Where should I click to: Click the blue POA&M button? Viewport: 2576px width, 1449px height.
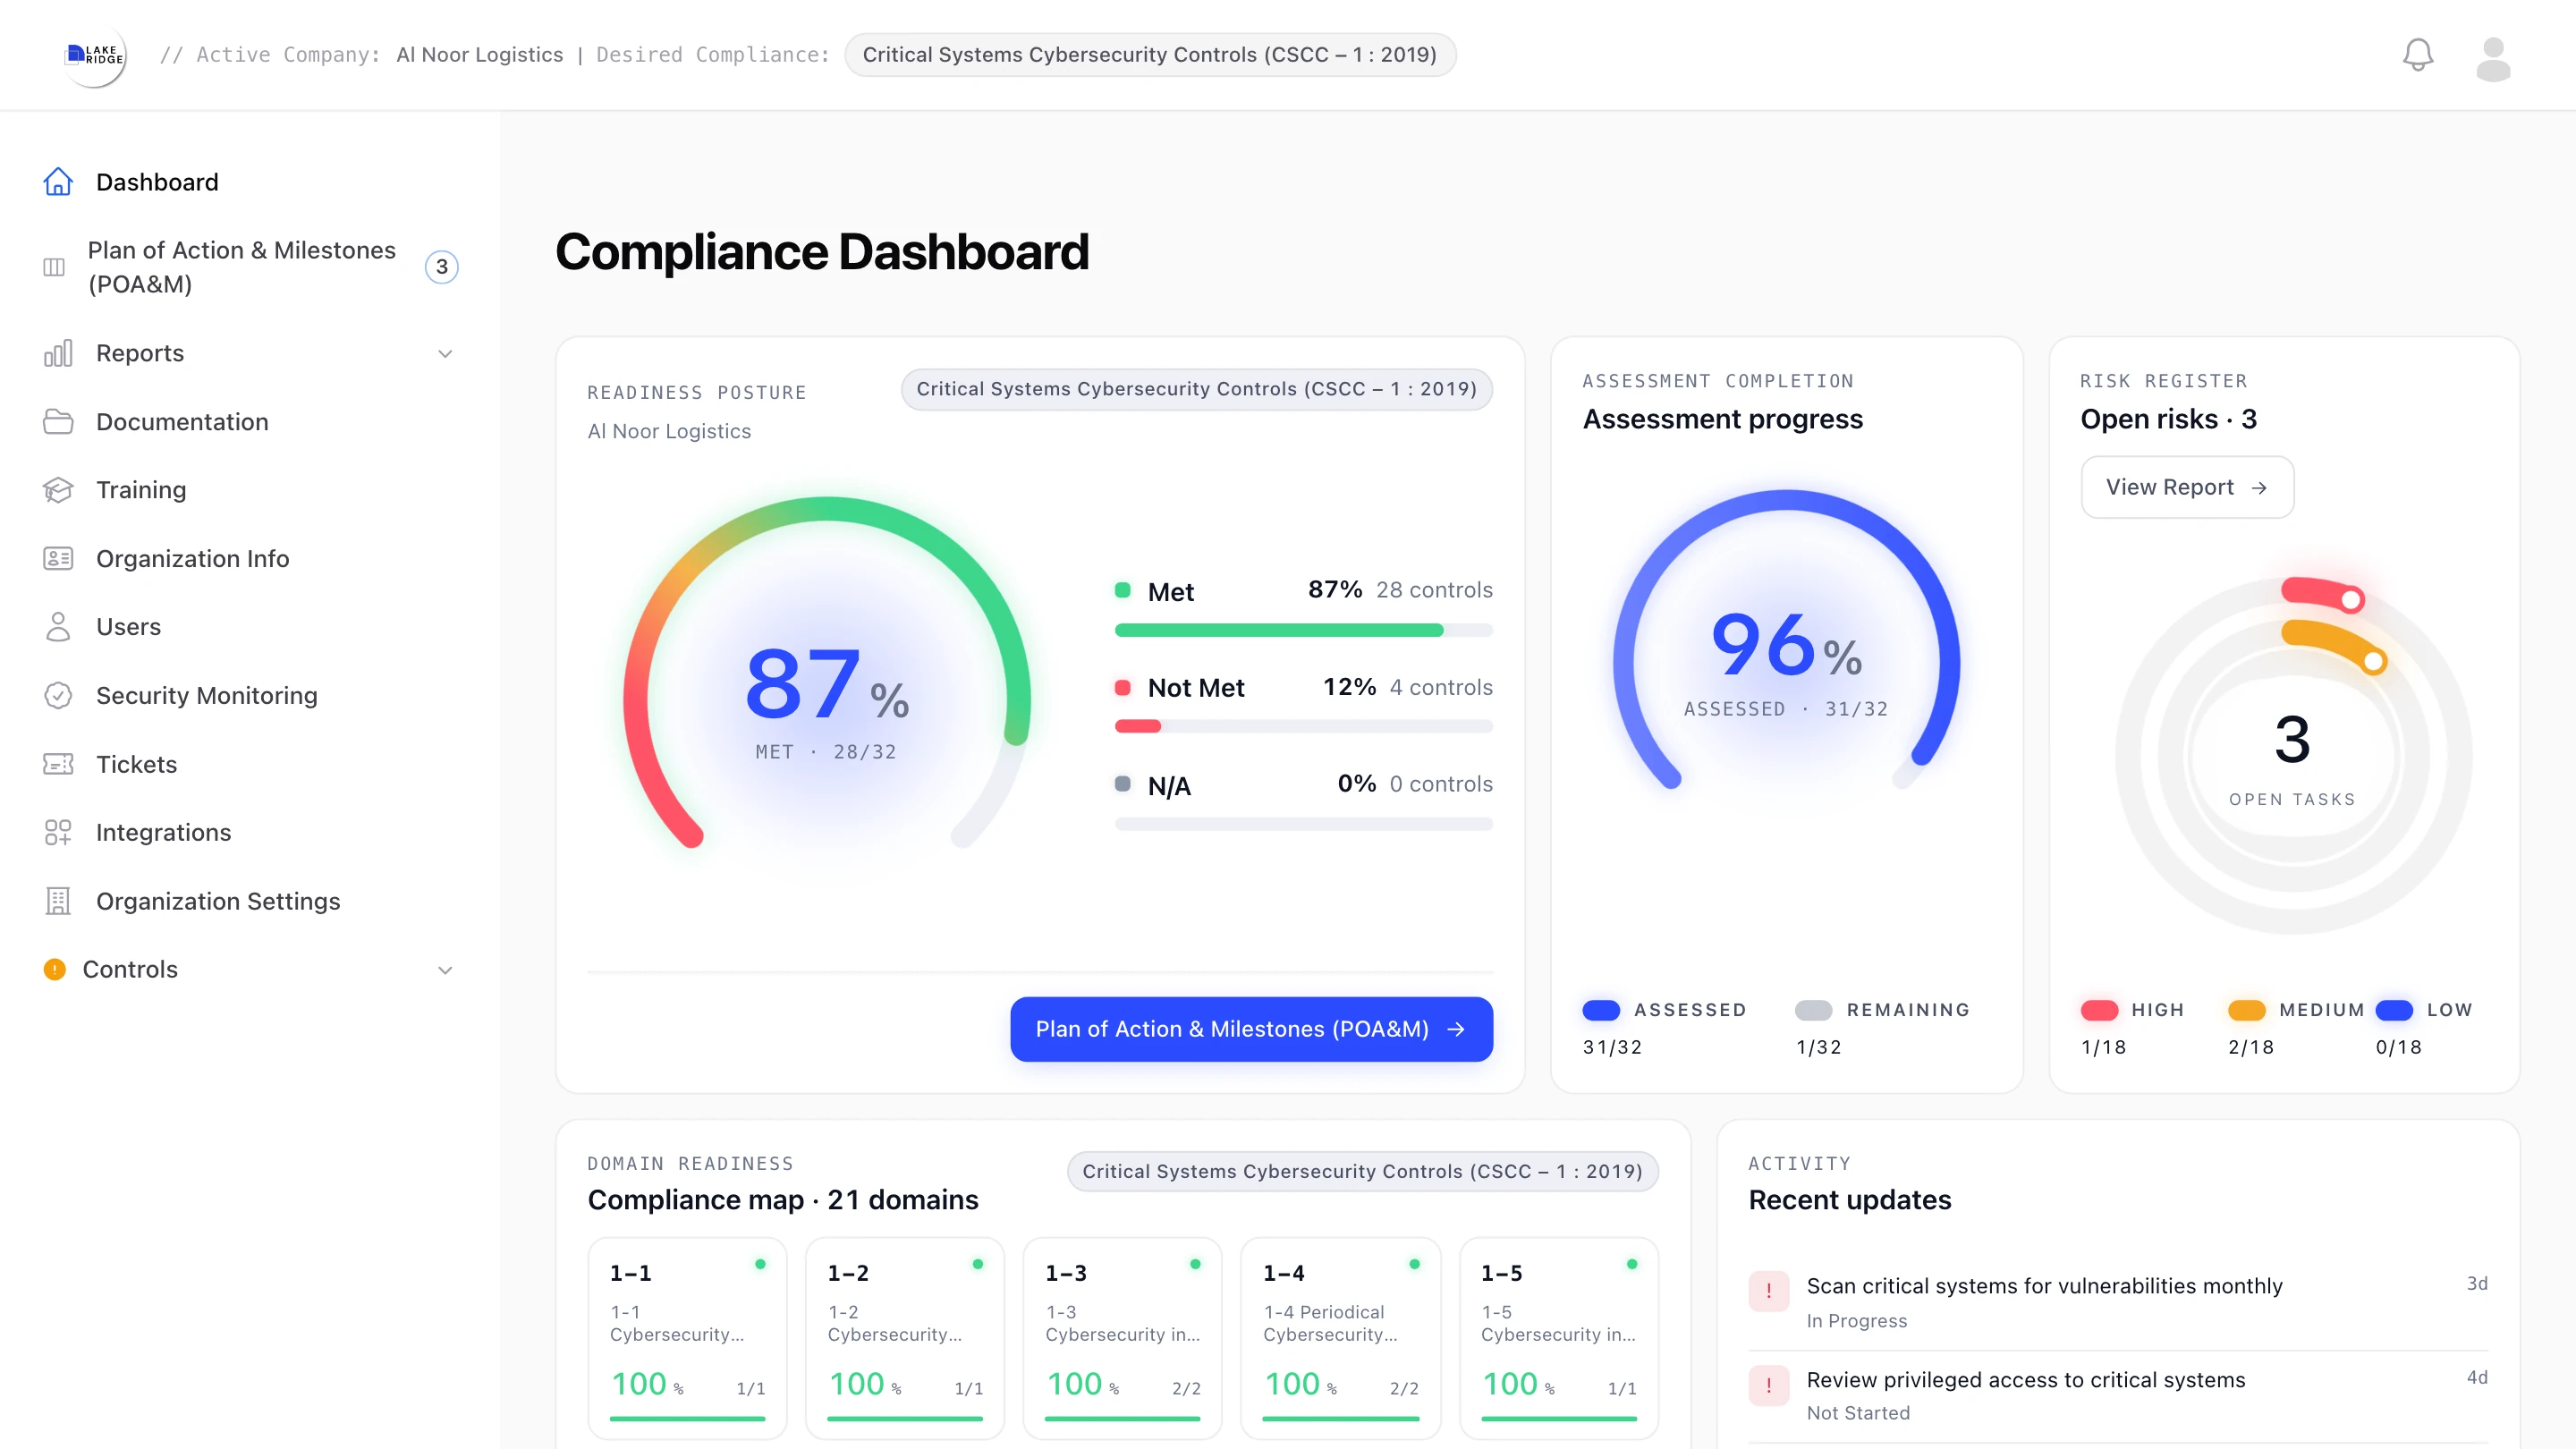click(x=1251, y=1029)
